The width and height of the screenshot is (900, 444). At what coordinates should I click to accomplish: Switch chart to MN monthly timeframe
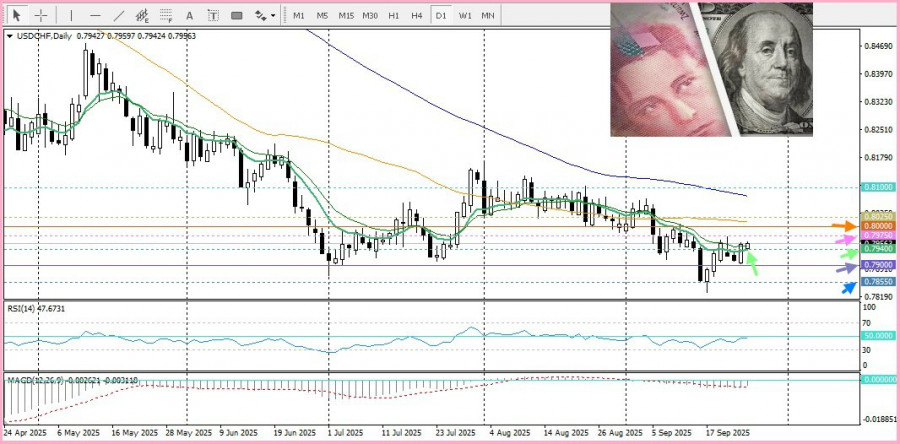[488, 15]
